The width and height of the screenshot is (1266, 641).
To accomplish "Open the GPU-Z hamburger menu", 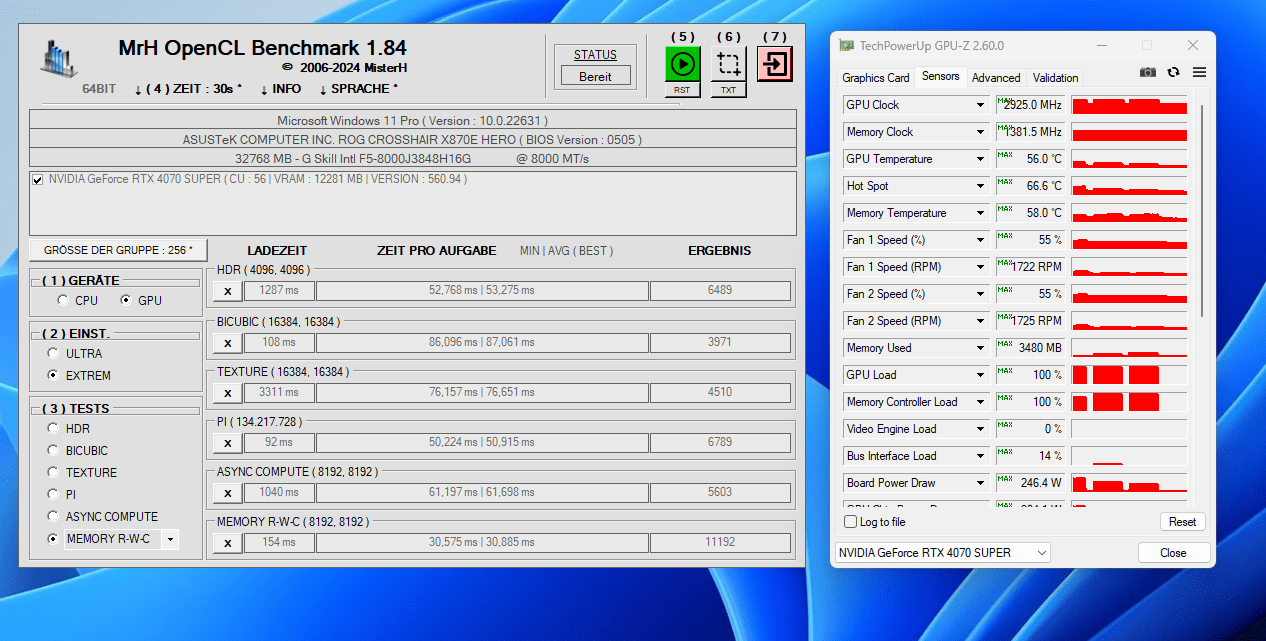I will pos(1199,73).
